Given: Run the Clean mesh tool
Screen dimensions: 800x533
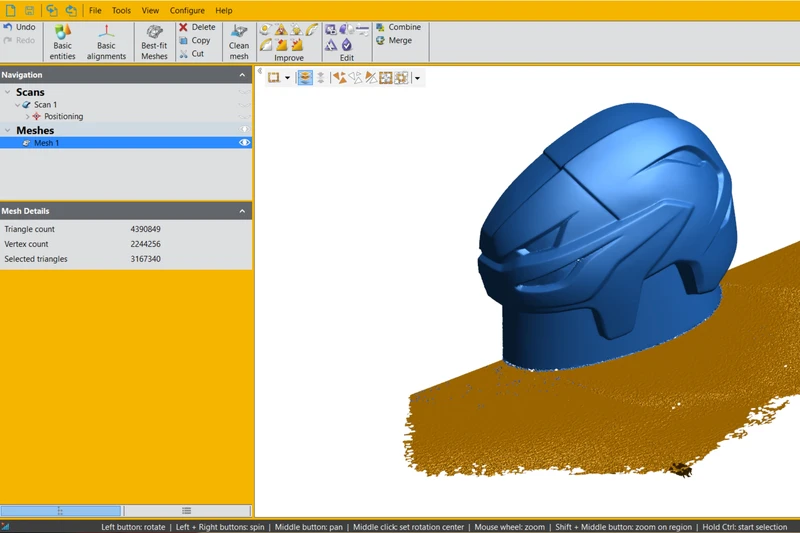Looking at the screenshot, I should tap(239, 33).
